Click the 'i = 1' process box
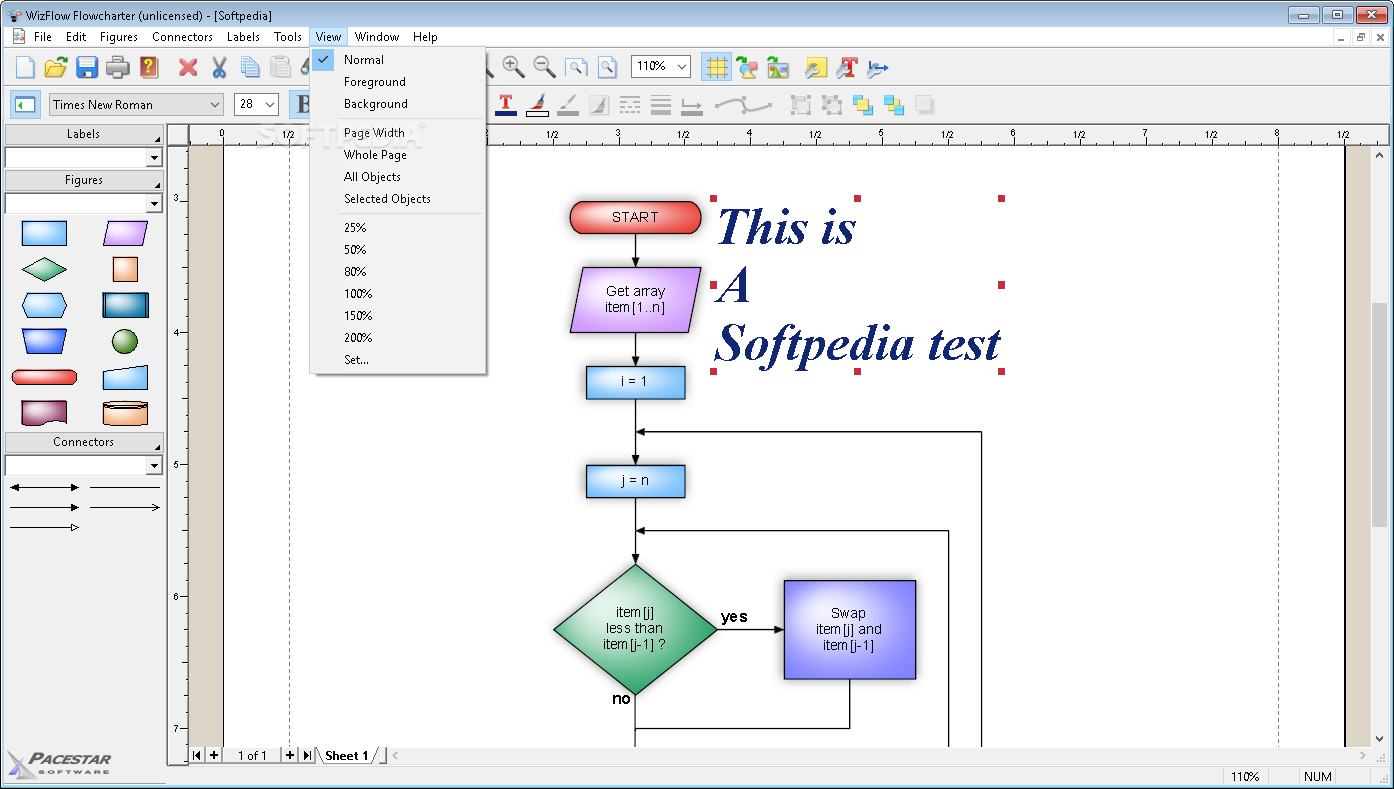Viewport: 1394px width, 789px height. click(x=635, y=382)
